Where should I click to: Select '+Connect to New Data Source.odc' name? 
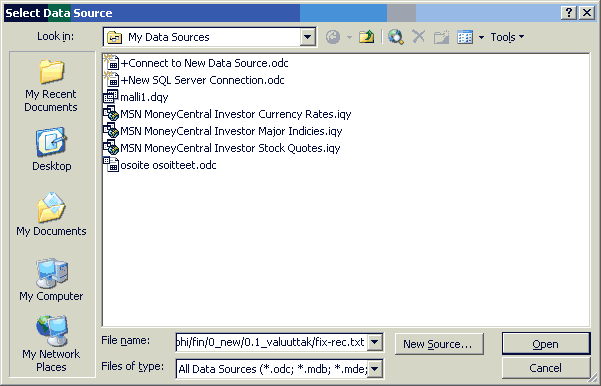pyautogui.click(x=204, y=63)
